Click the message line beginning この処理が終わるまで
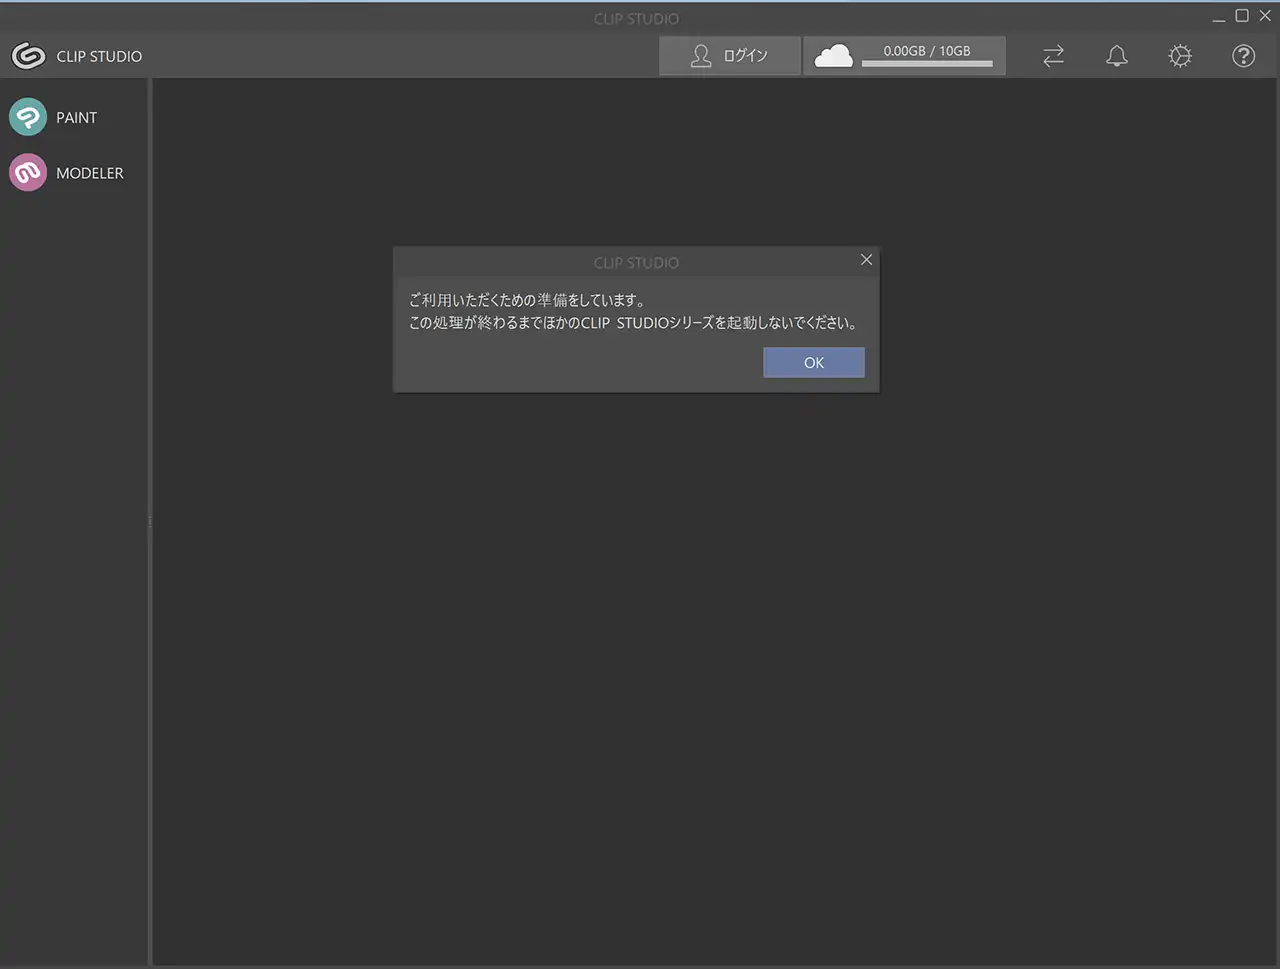The image size is (1280, 969). 633,323
